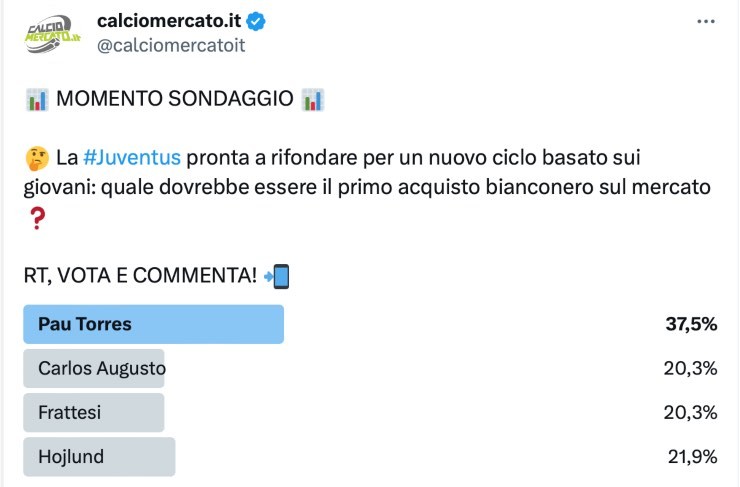Click the 37,5% result for Pau Torres
Screen dimensions: 740x487
tap(691, 324)
